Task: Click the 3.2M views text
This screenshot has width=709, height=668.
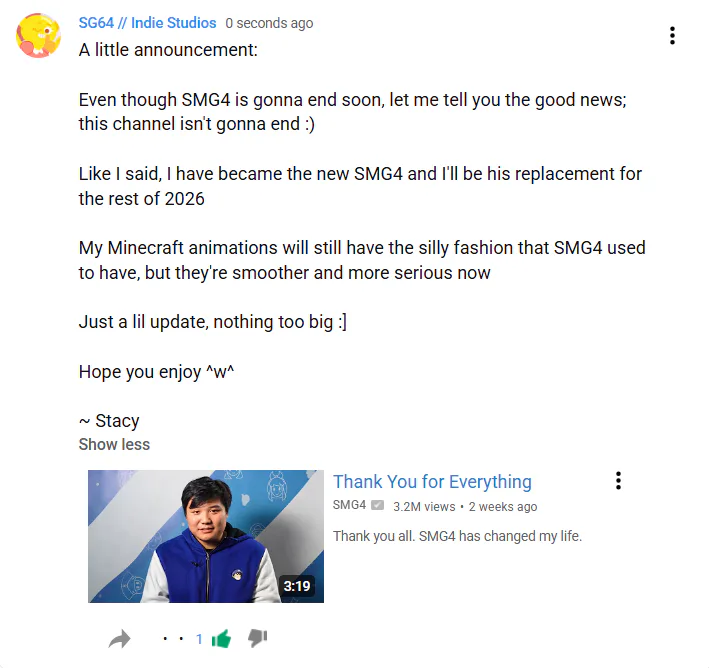Action: tap(424, 507)
